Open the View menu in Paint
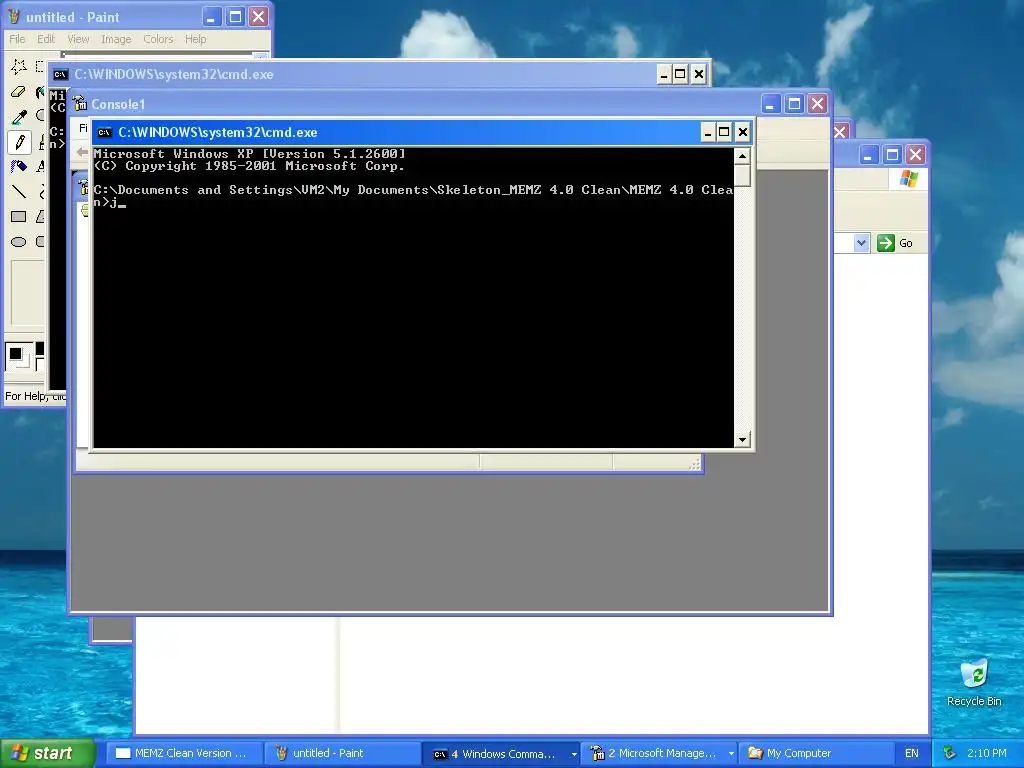 point(78,39)
